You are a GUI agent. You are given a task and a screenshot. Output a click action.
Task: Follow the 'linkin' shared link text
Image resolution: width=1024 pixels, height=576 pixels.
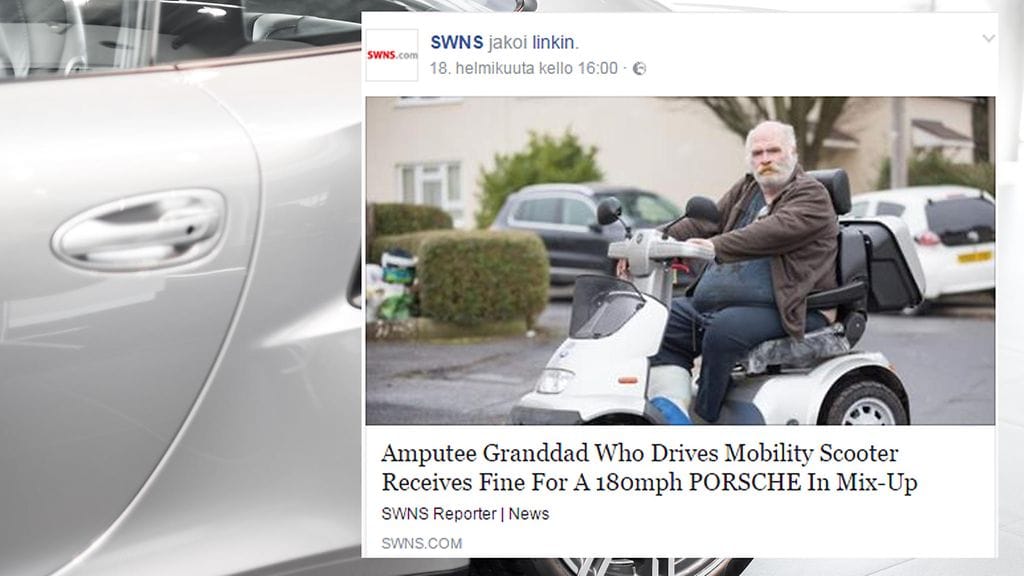click(555, 42)
